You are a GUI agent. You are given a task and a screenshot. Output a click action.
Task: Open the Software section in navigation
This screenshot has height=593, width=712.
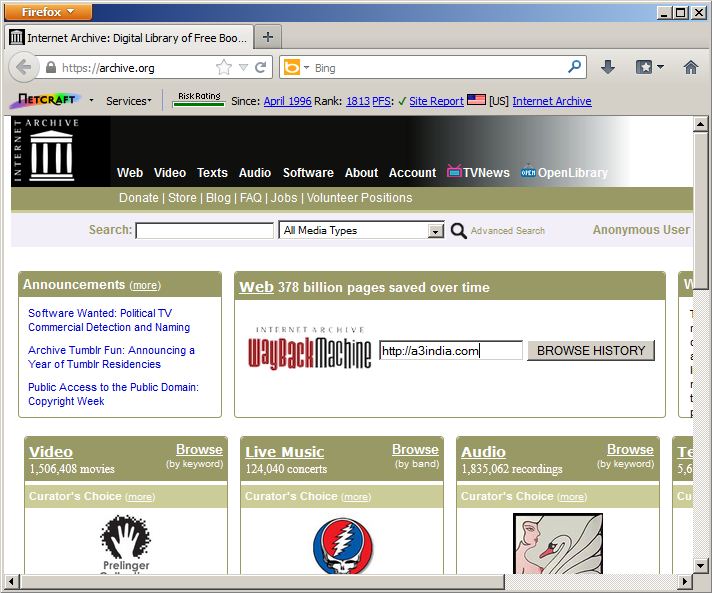pos(308,173)
